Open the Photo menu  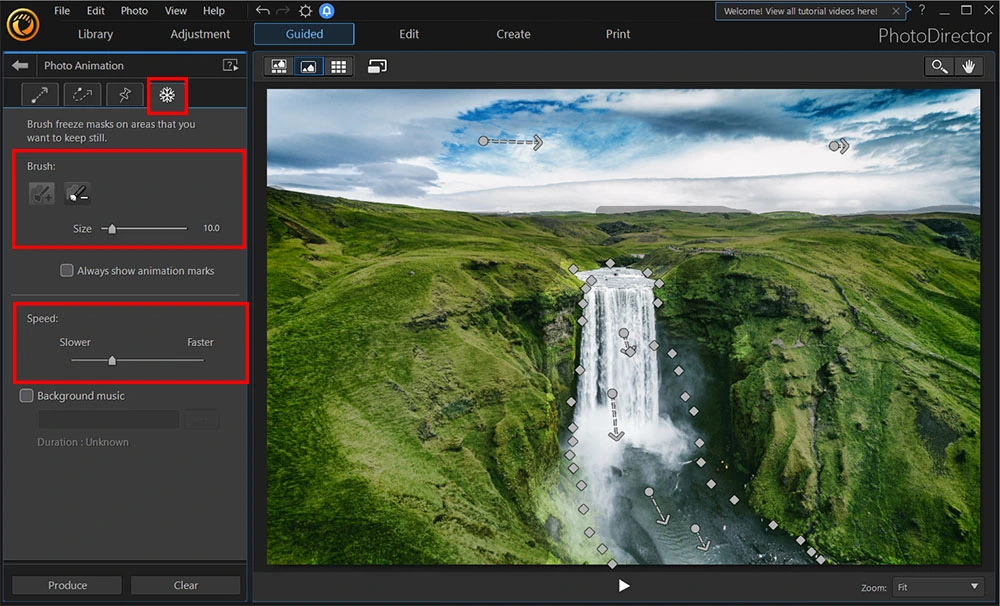tap(134, 10)
